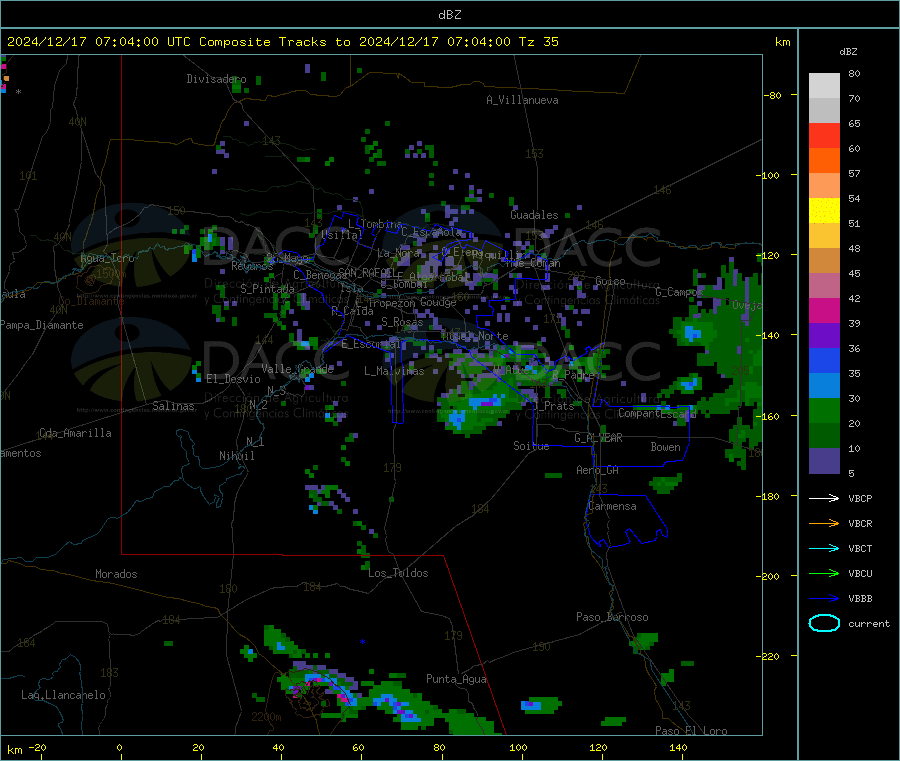Click the 'Guadales' map label

[534, 215]
